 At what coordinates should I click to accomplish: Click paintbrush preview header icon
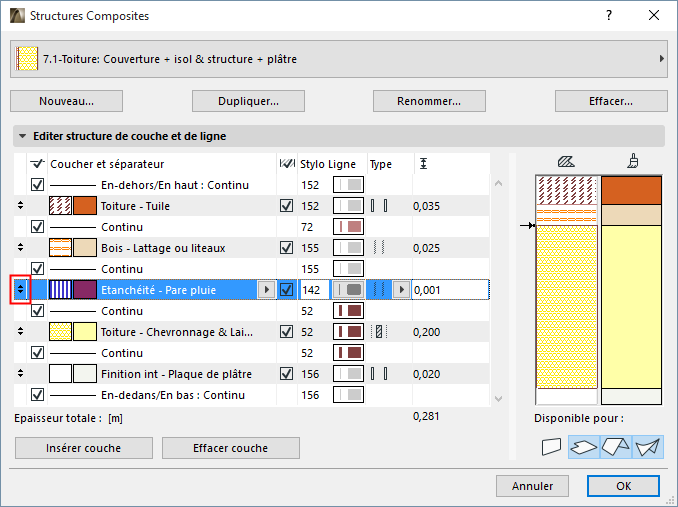[633, 161]
